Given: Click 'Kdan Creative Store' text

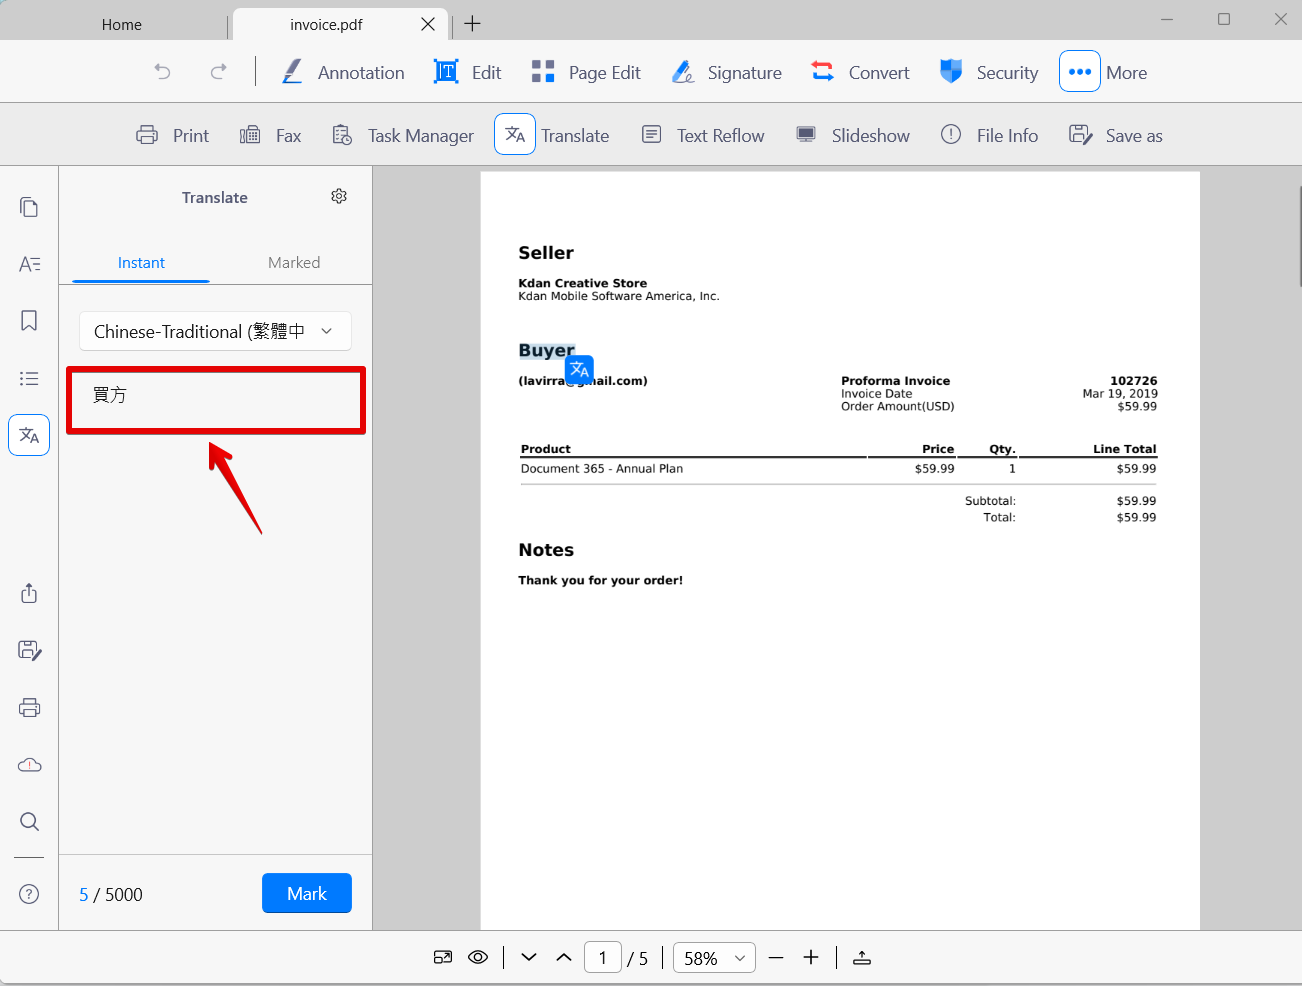Looking at the screenshot, I should (582, 283).
